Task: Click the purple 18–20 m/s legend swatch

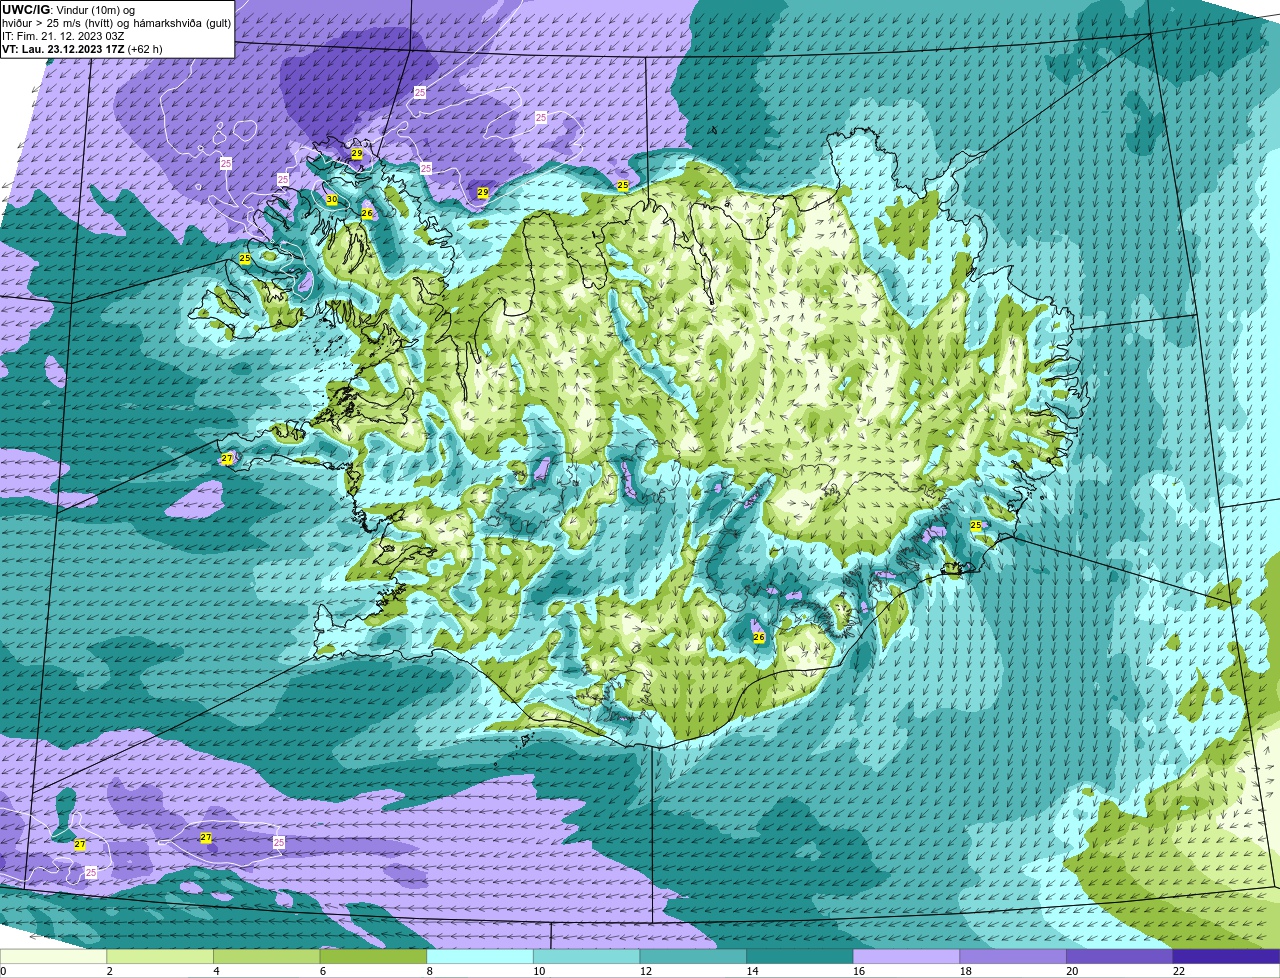Action: (x=1013, y=956)
